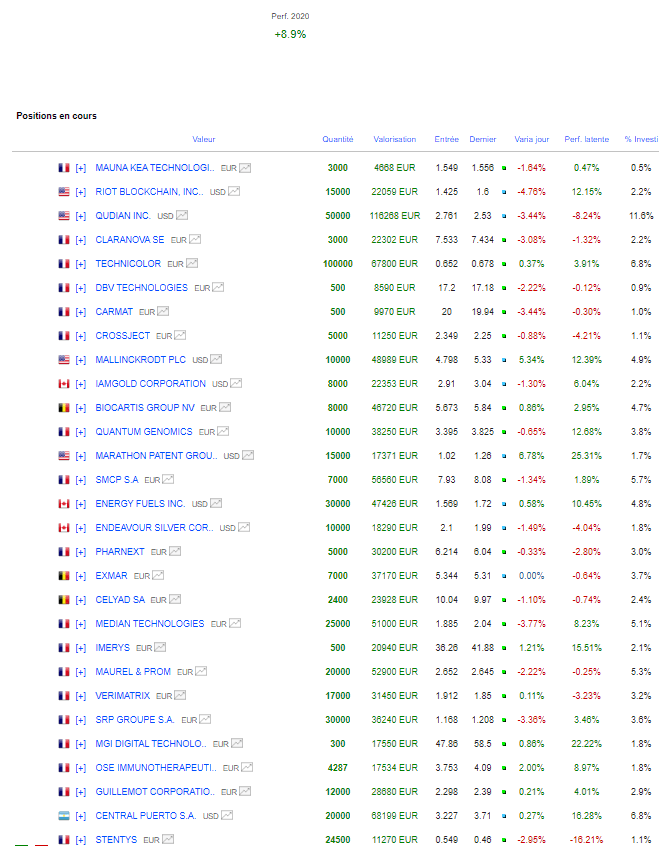Click the Argentine flag beside CENTRAL PUERTO
Viewport: 659px width, 851px height.
(64, 816)
